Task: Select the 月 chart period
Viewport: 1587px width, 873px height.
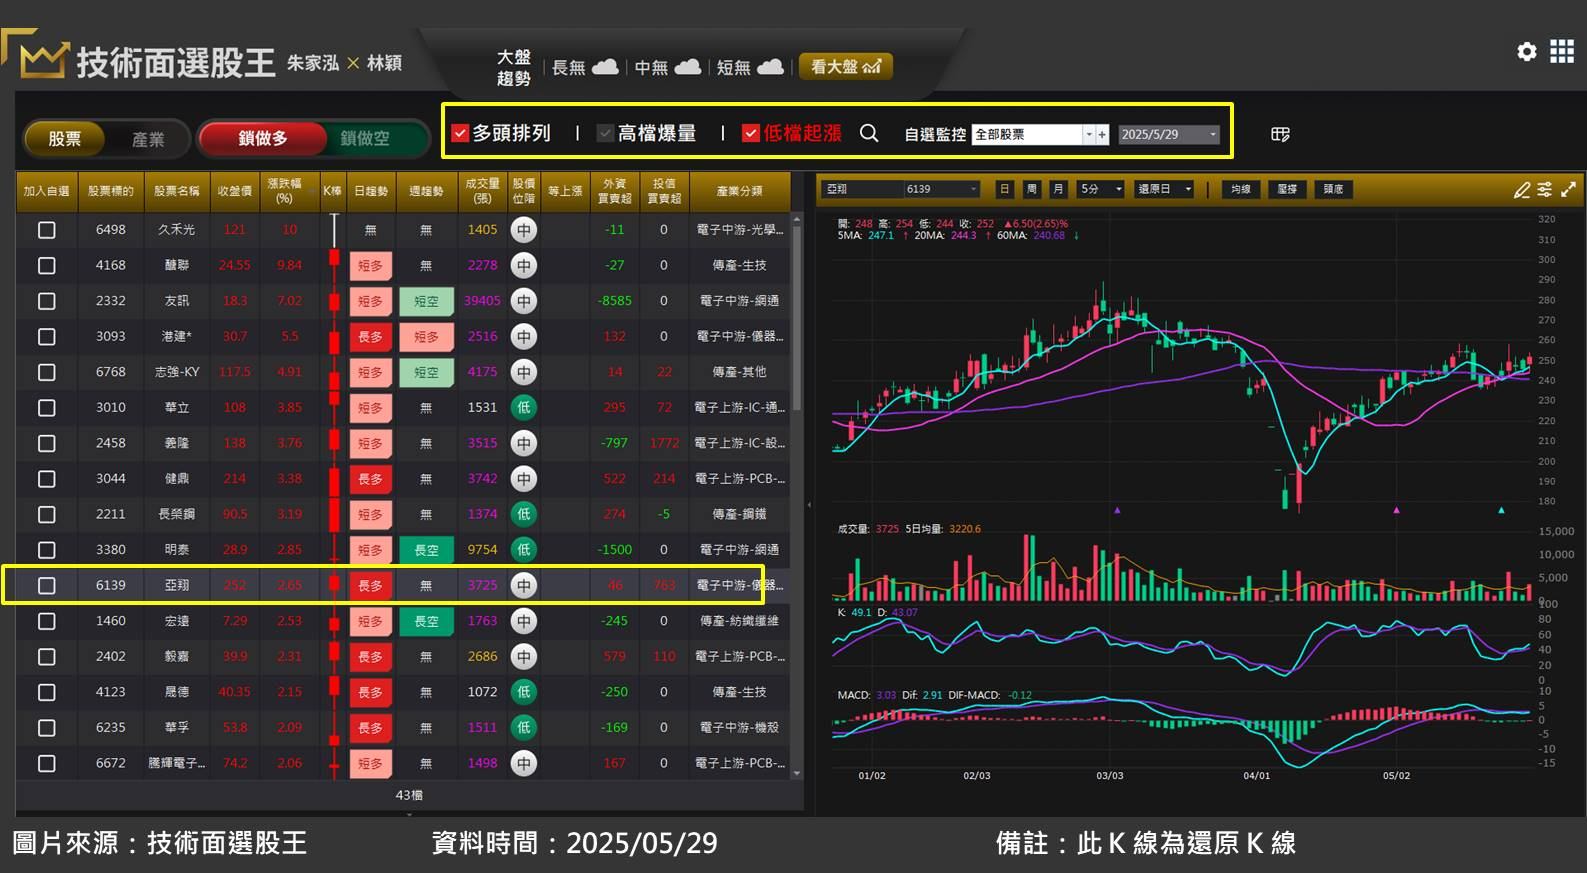Action: (1058, 189)
